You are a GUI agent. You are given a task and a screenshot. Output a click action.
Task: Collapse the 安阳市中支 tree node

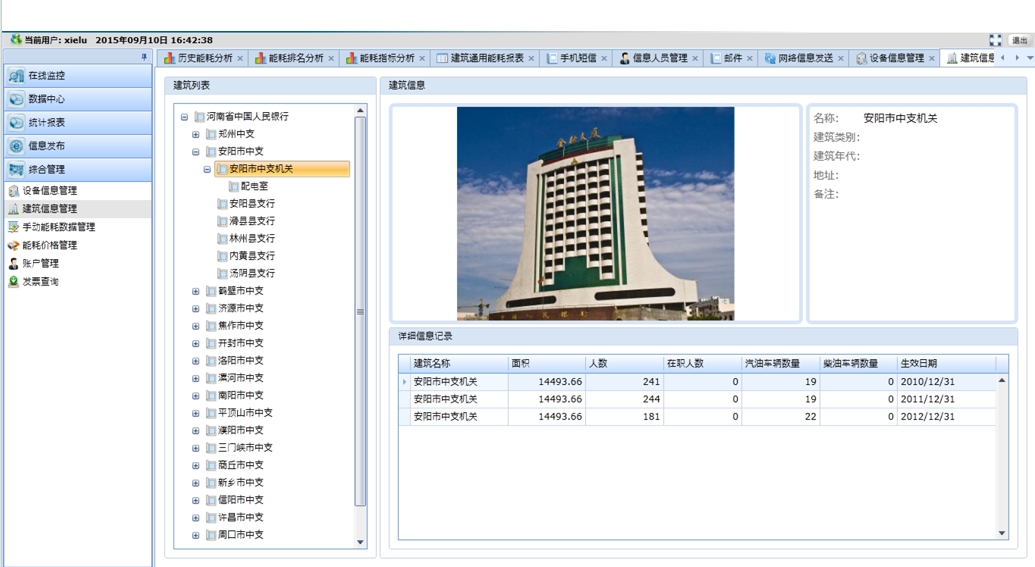pyautogui.click(x=196, y=152)
